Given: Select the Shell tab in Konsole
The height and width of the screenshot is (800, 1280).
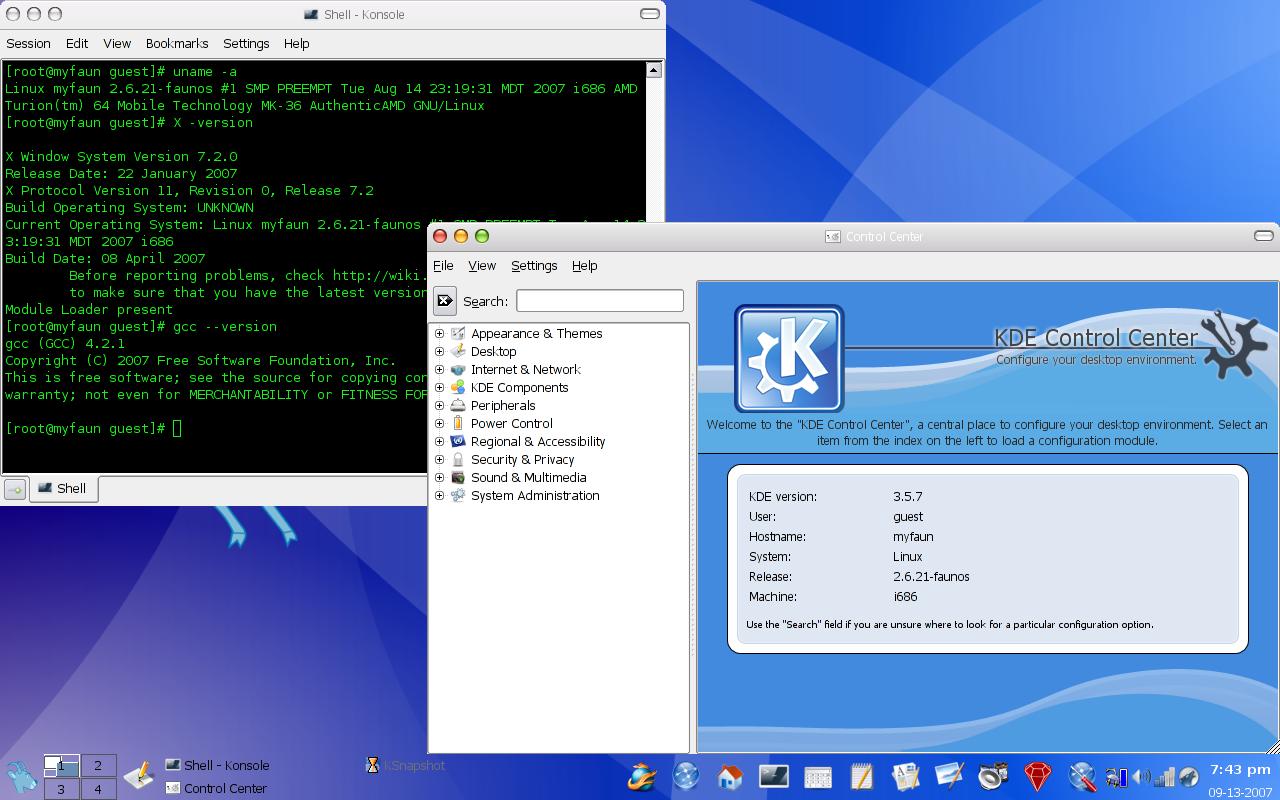Looking at the screenshot, I should click(x=63, y=488).
